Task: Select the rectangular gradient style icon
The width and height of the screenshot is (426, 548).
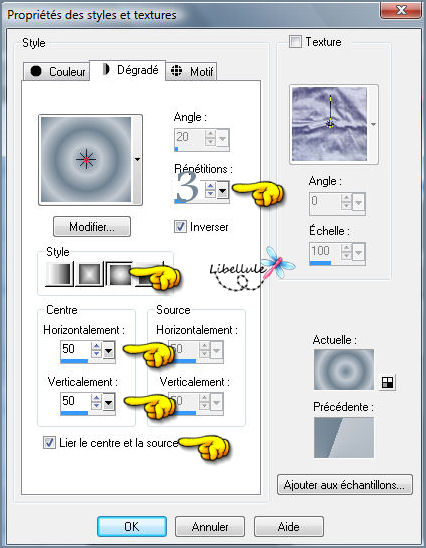Action: 89,274
